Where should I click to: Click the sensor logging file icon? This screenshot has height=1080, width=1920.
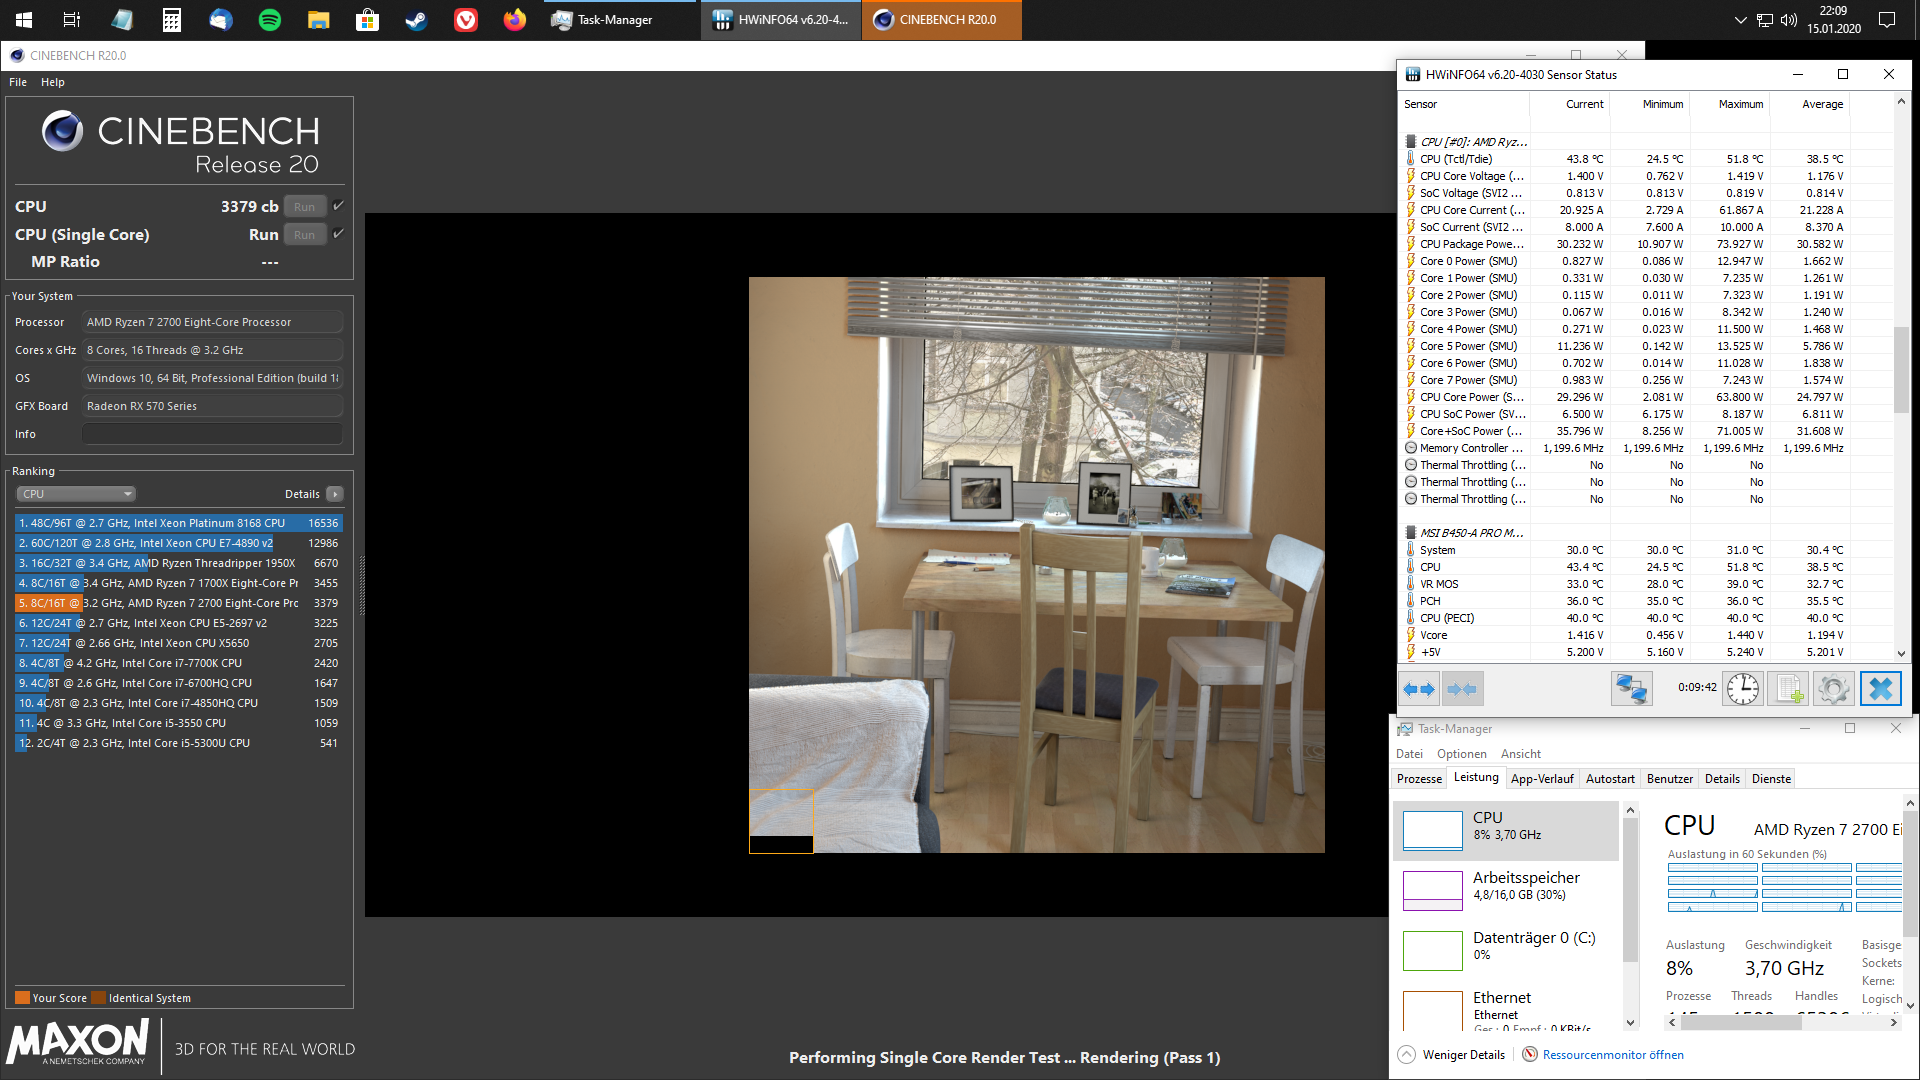pyautogui.click(x=1788, y=689)
